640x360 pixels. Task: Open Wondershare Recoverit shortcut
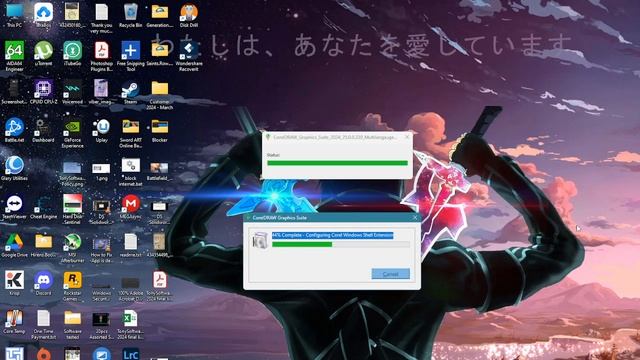[x=189, y=56]
